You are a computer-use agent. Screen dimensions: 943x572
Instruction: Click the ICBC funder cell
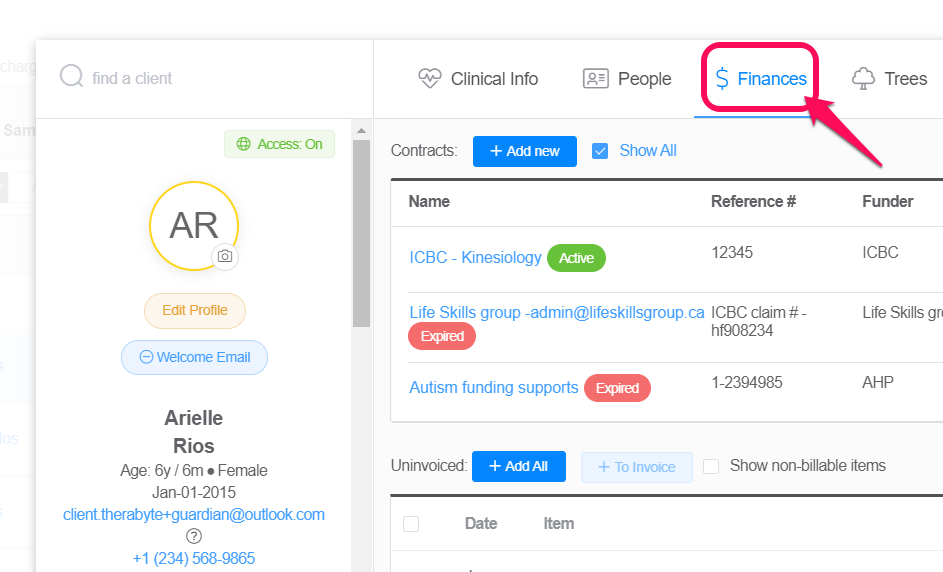point(880,252)
